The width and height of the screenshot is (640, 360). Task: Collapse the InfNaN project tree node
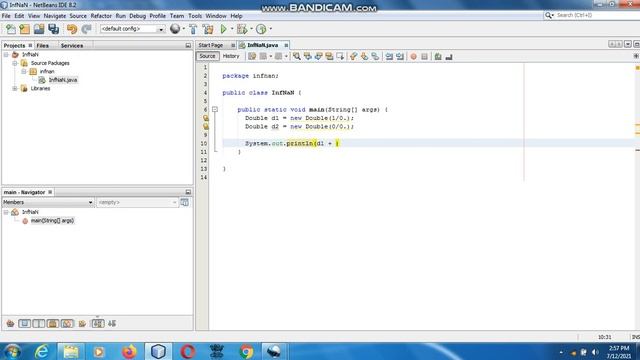tap(6, 54)
